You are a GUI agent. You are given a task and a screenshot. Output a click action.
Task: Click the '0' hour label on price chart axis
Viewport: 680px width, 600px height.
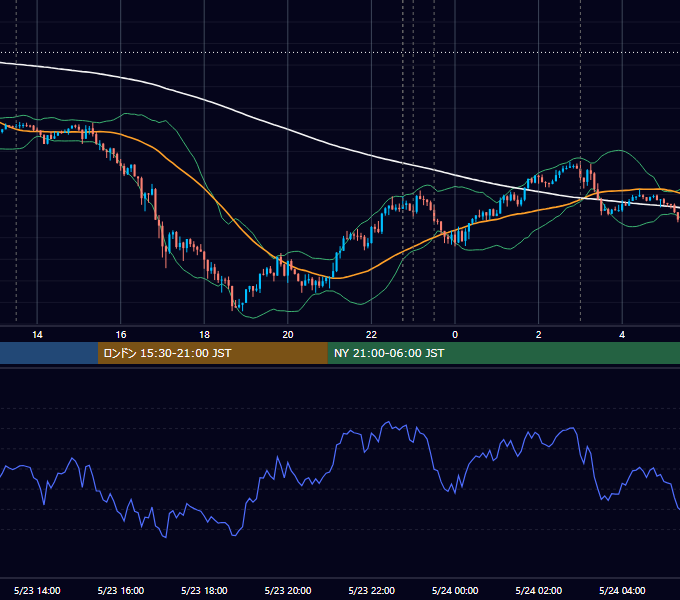(x=455, y=335)
